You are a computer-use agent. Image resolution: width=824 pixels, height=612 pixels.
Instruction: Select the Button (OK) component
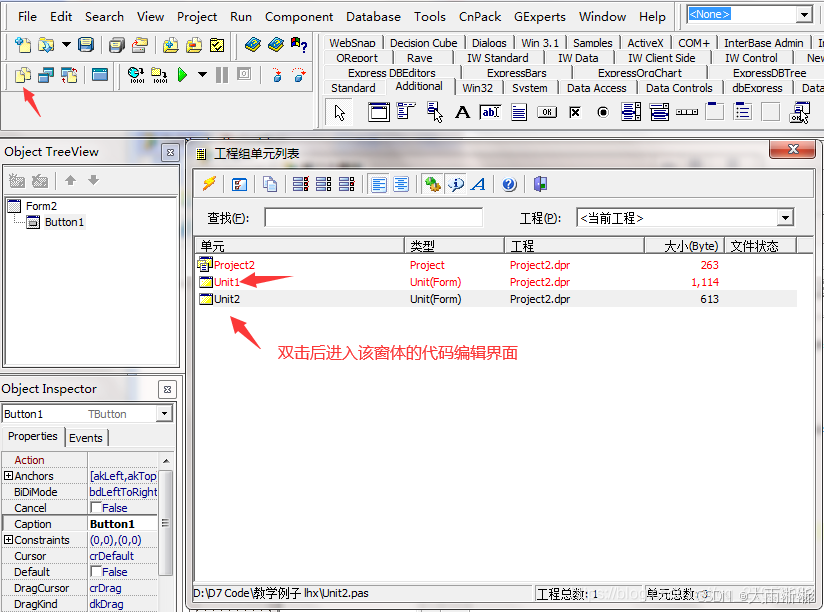547,112
